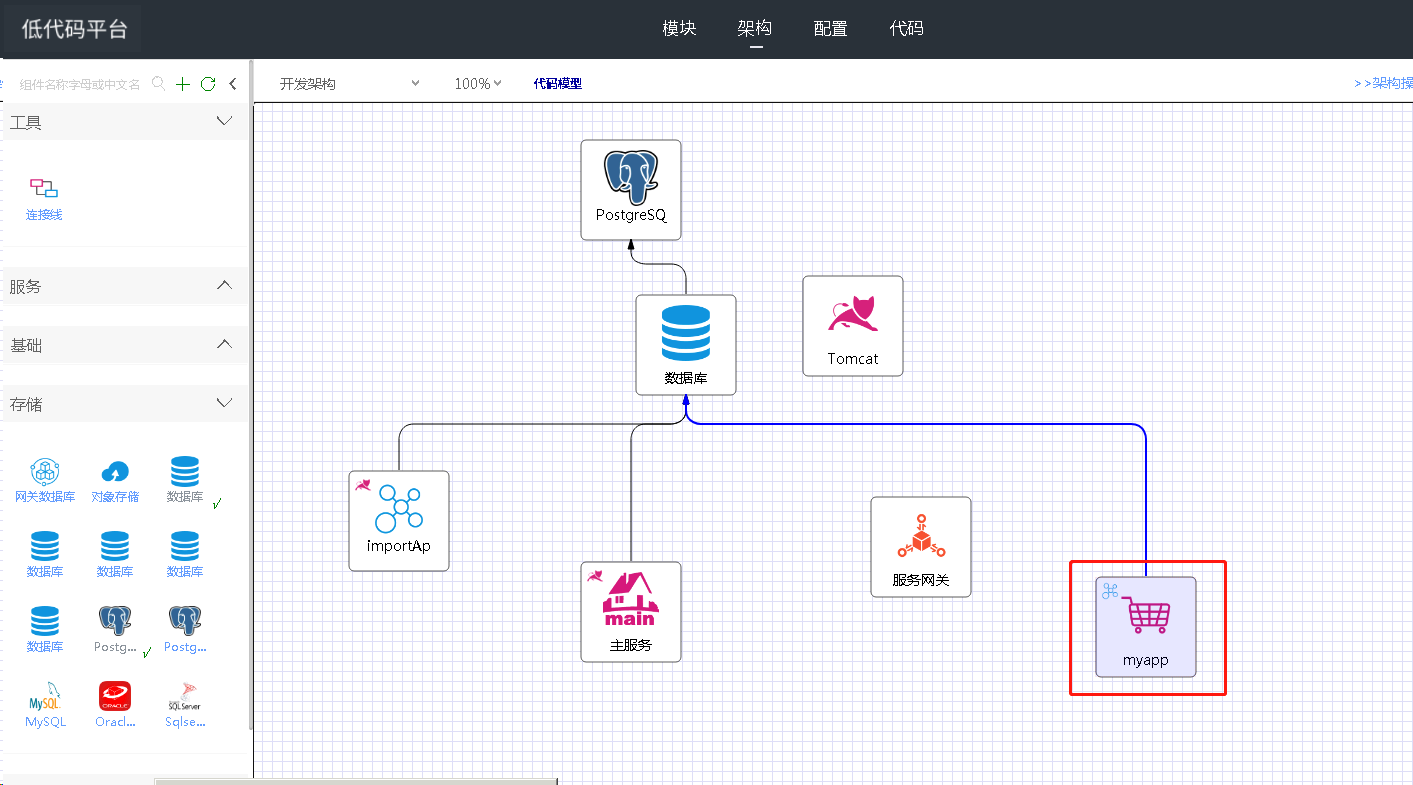Choose the MySQL component in palette
Screen dimensions: 1413x785
45,703
